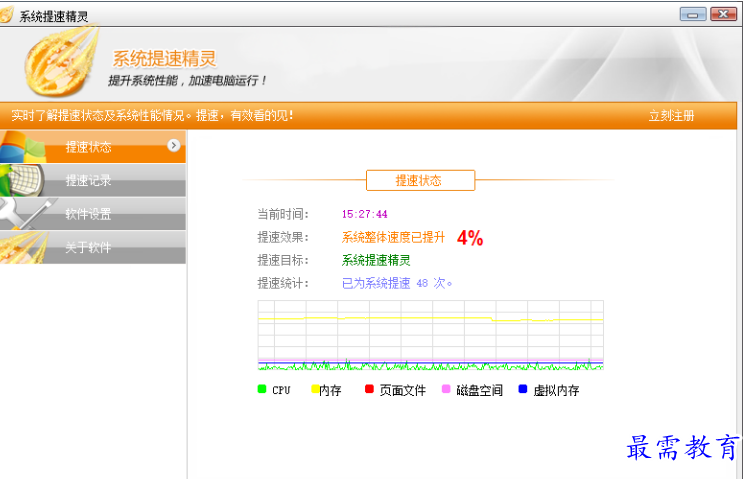This screenshot has height=479, width=748.
Task: Click the orange banner text 实时了解提速状态
Action: [x=152, y=115]
